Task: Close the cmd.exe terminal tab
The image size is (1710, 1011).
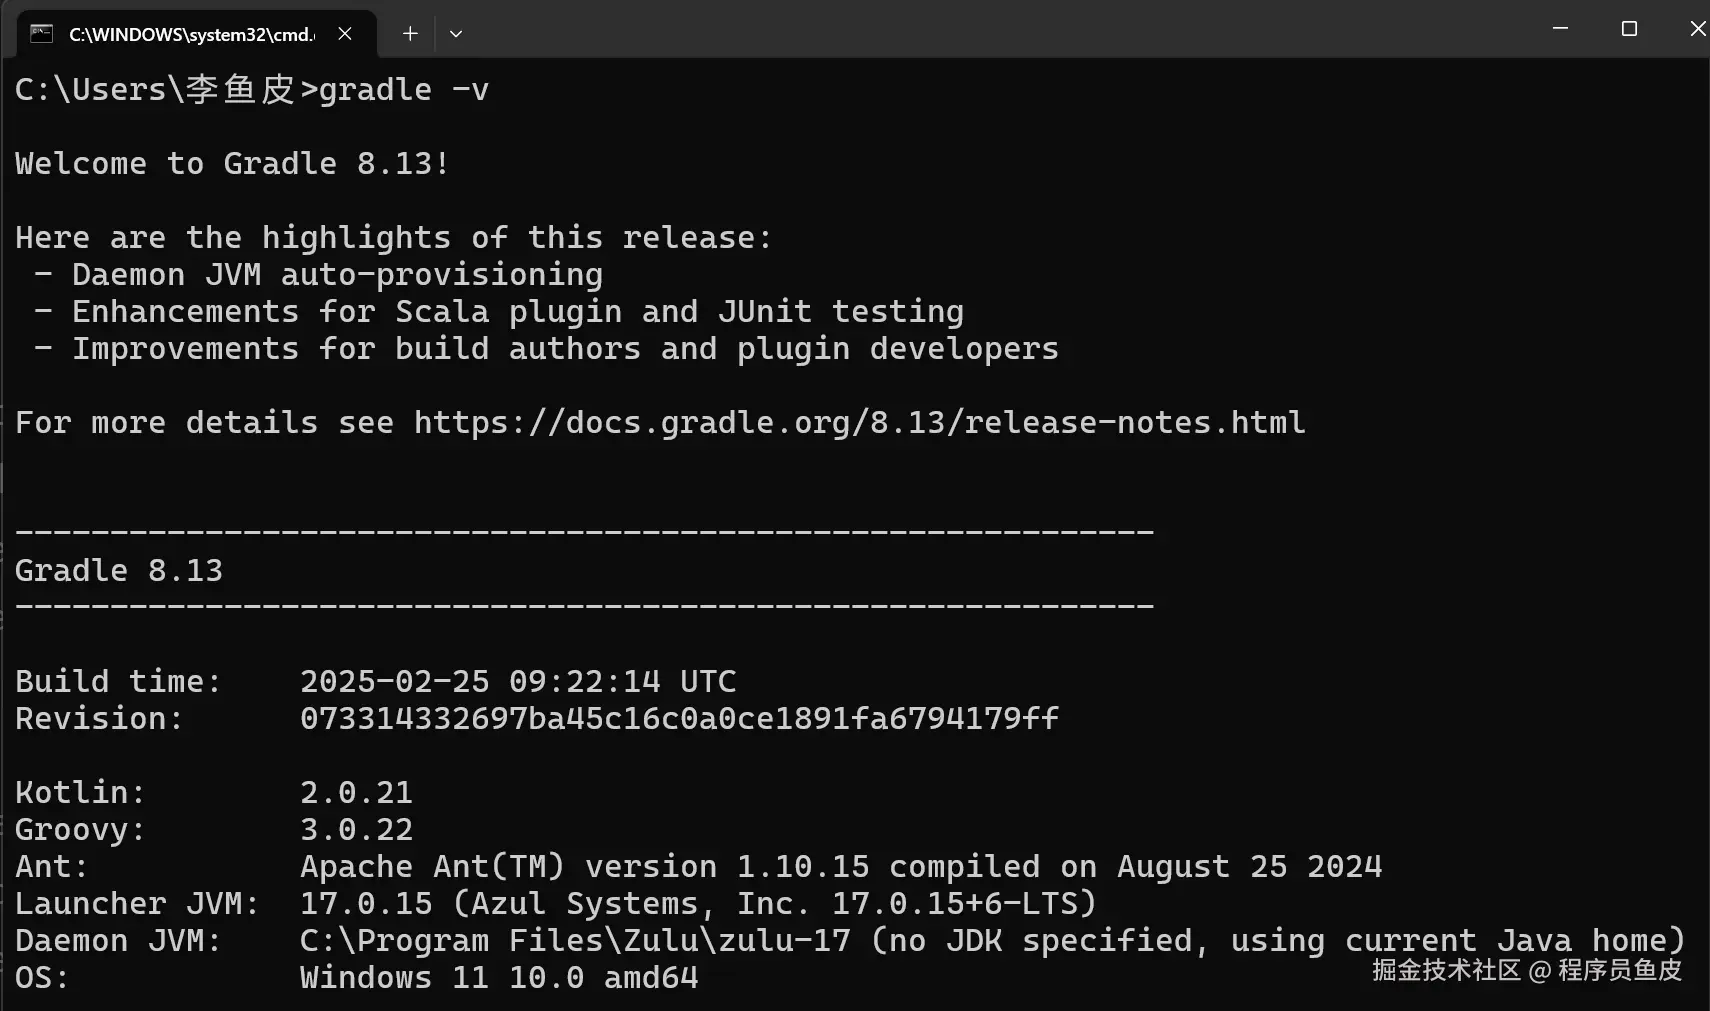Action: (345, 34)
